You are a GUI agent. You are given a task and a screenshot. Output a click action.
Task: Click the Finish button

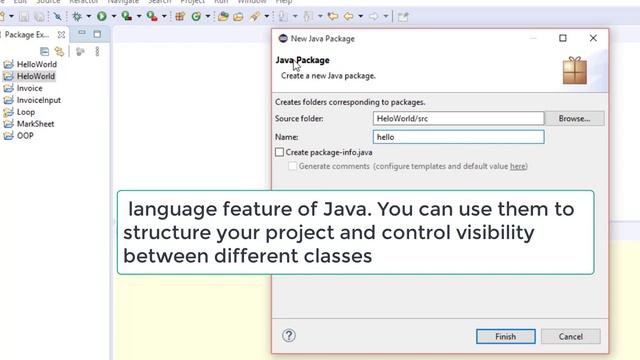pyautogui.click(x=505, y=336)
